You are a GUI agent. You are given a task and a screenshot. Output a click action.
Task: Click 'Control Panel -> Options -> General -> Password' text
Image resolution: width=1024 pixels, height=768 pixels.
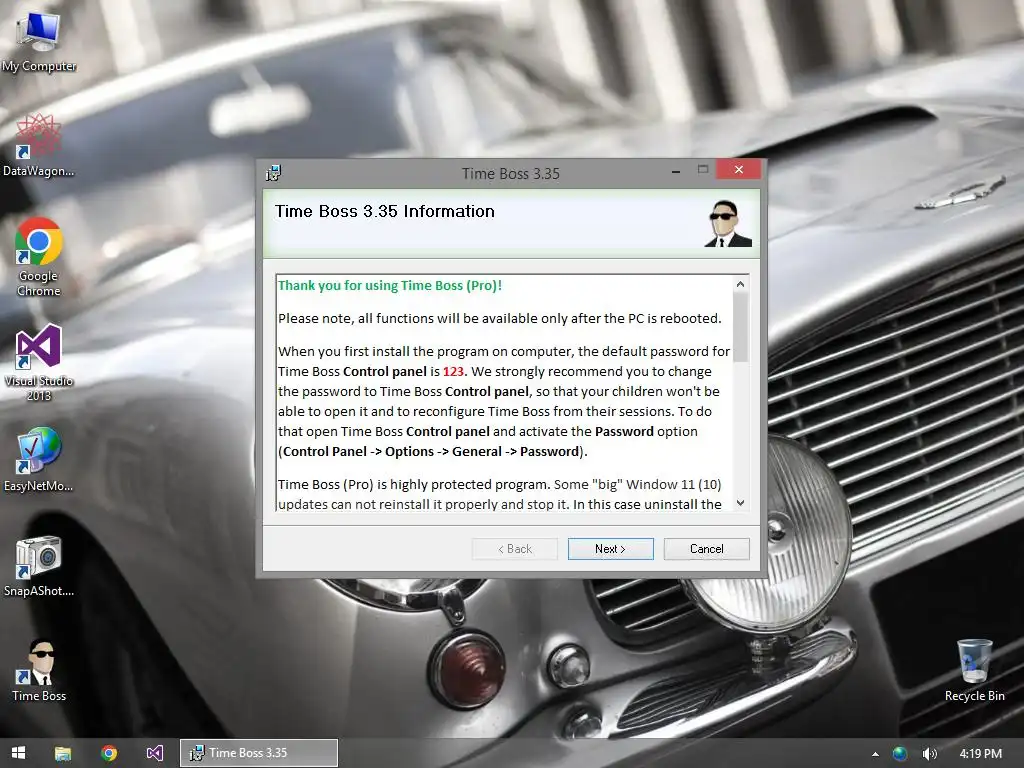click(431, 452)
